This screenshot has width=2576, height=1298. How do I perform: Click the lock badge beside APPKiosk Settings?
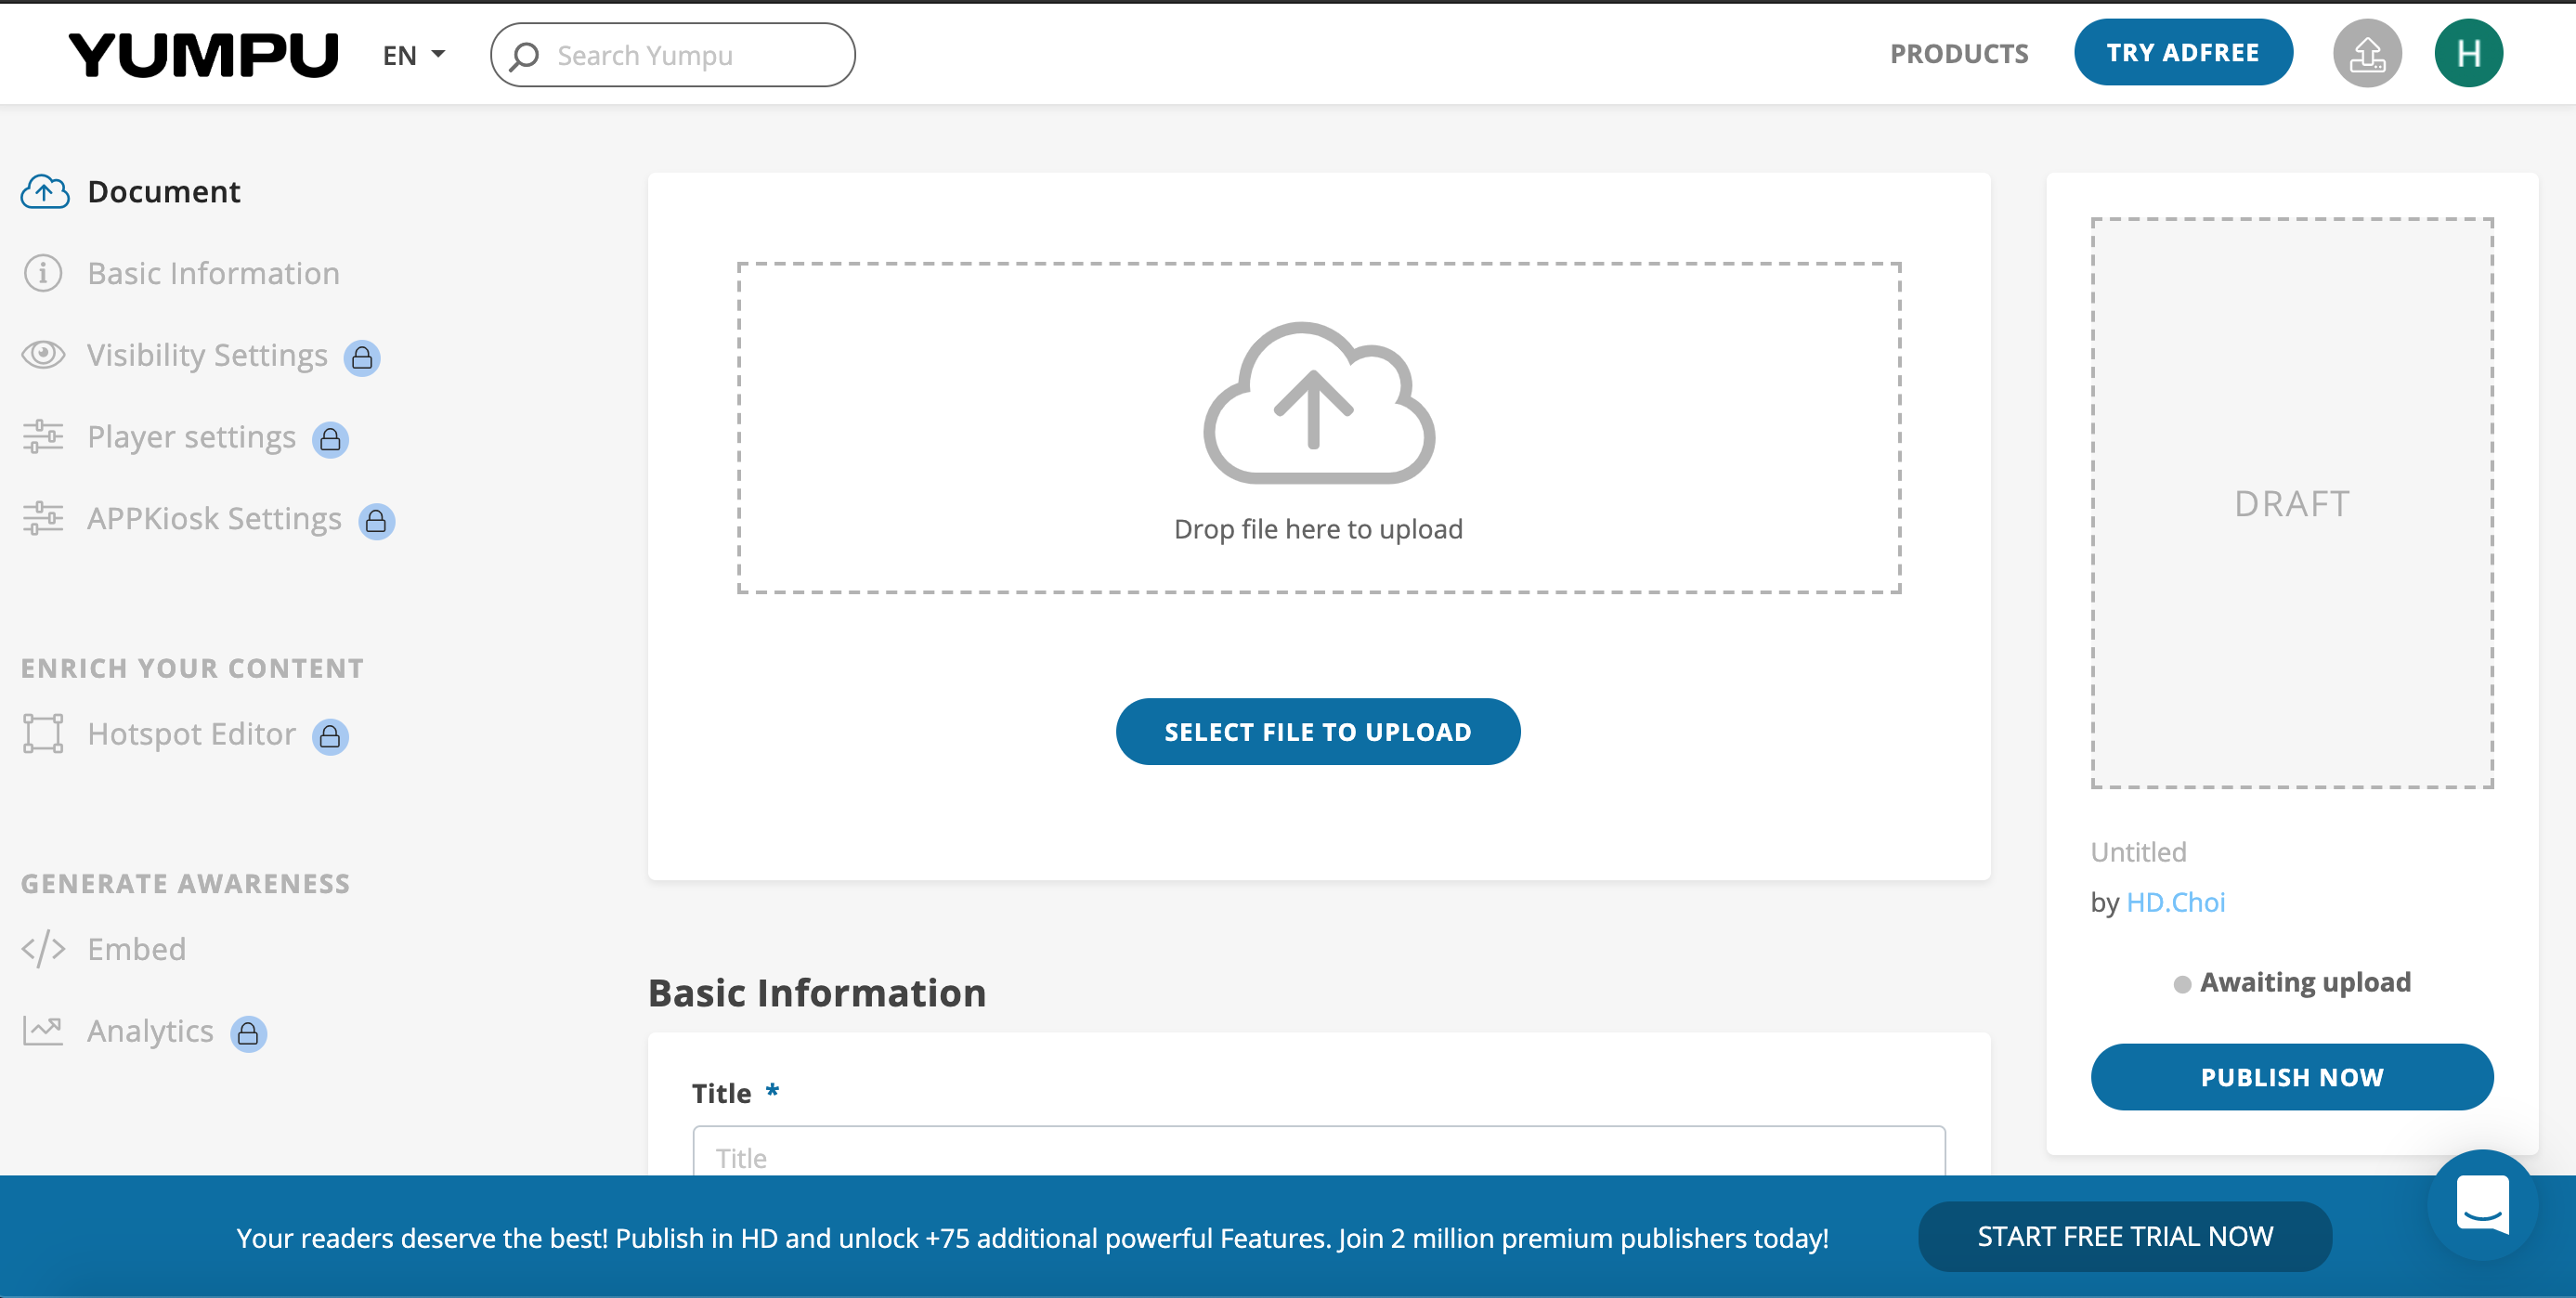376,521
